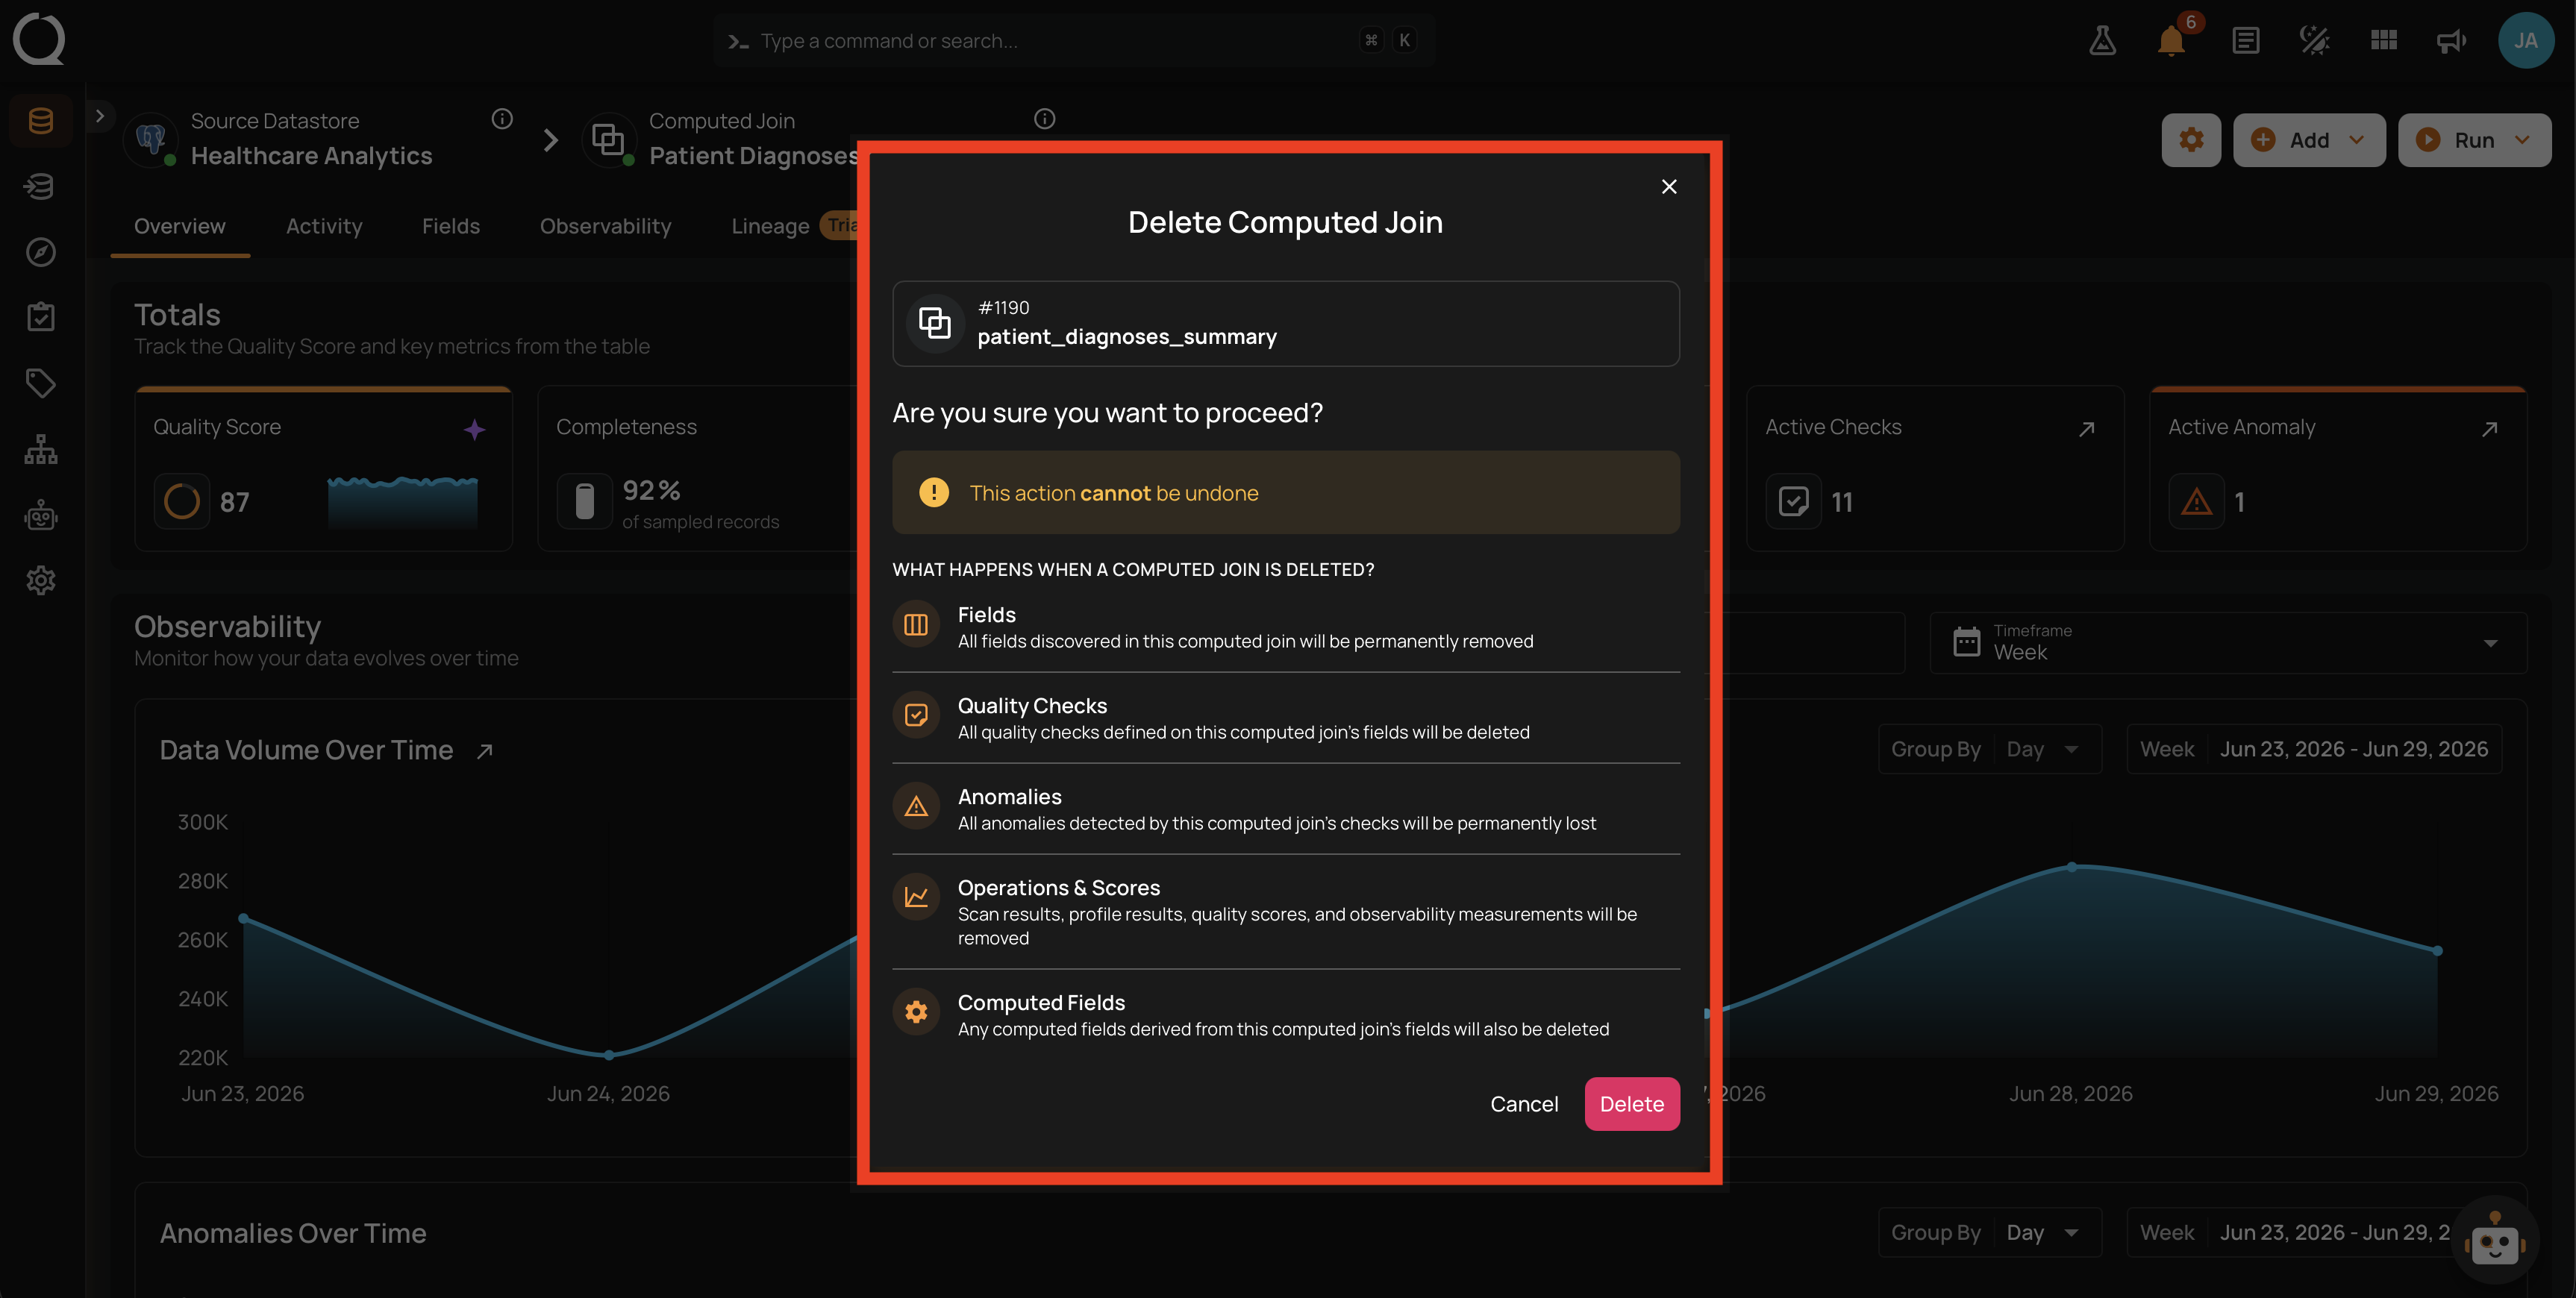Open the Timeframe Week dropdown

click(x=2227, y=642)
